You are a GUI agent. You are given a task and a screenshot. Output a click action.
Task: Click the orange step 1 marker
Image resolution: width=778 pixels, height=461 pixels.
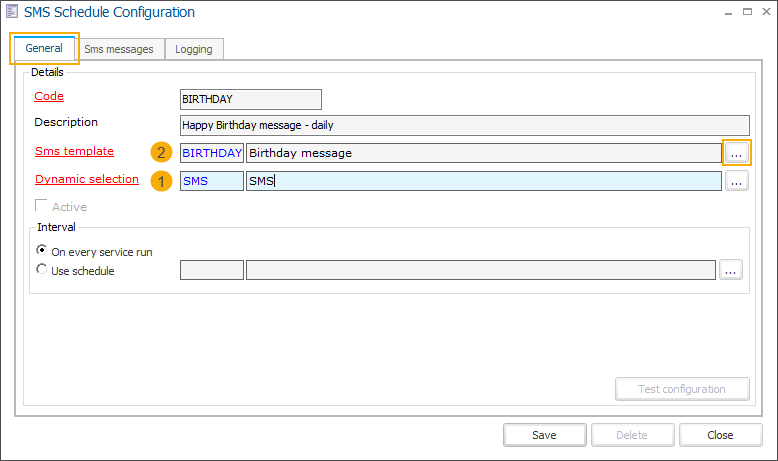point(160,181)
